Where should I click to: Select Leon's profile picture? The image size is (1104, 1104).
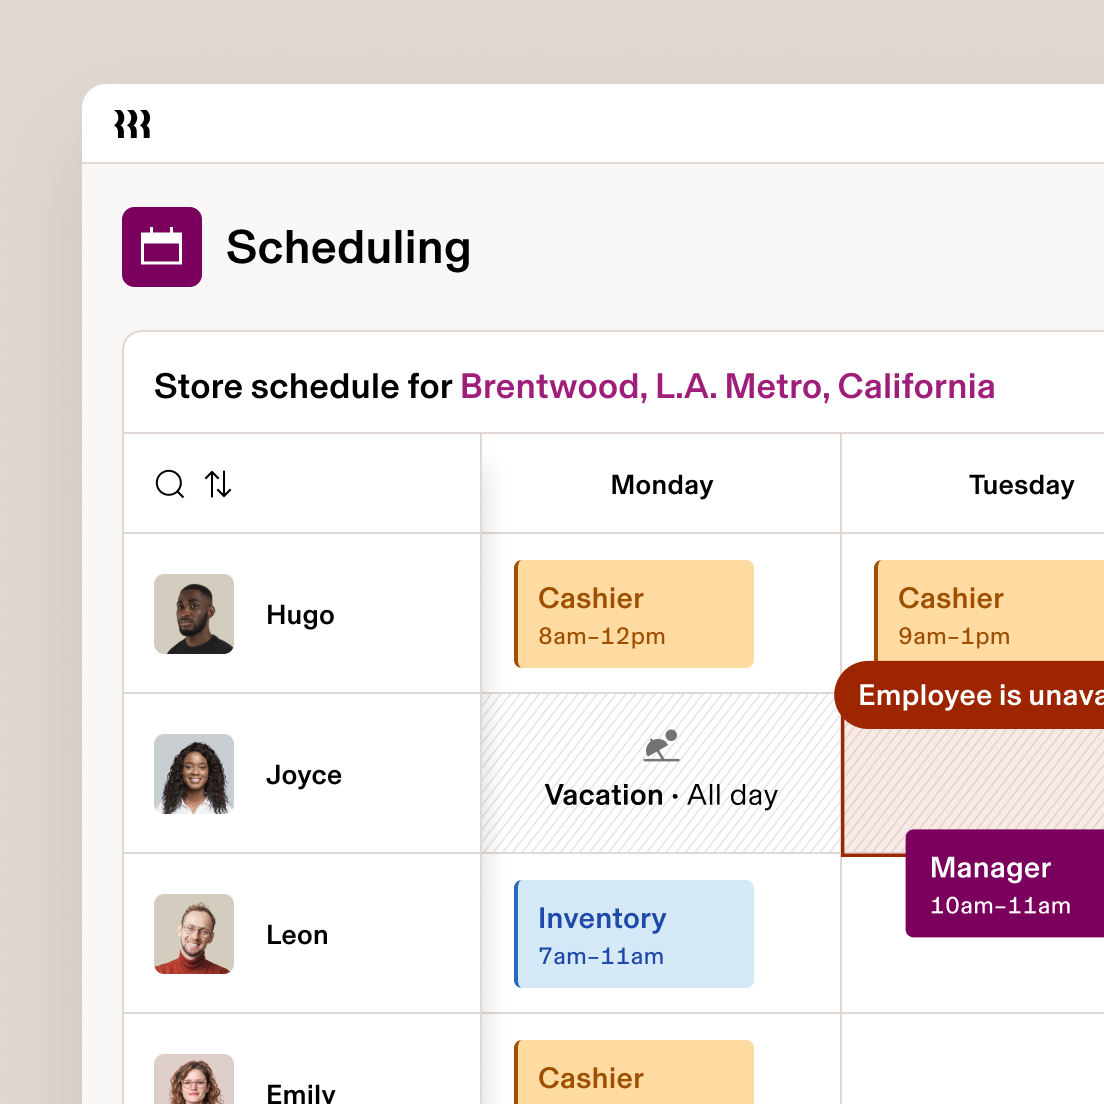(194, 934)
